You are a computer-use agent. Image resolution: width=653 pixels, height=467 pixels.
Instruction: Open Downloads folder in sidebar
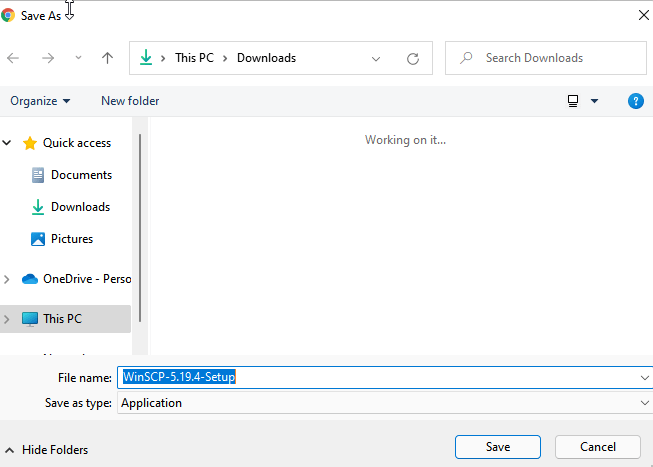tap(80, 207)
